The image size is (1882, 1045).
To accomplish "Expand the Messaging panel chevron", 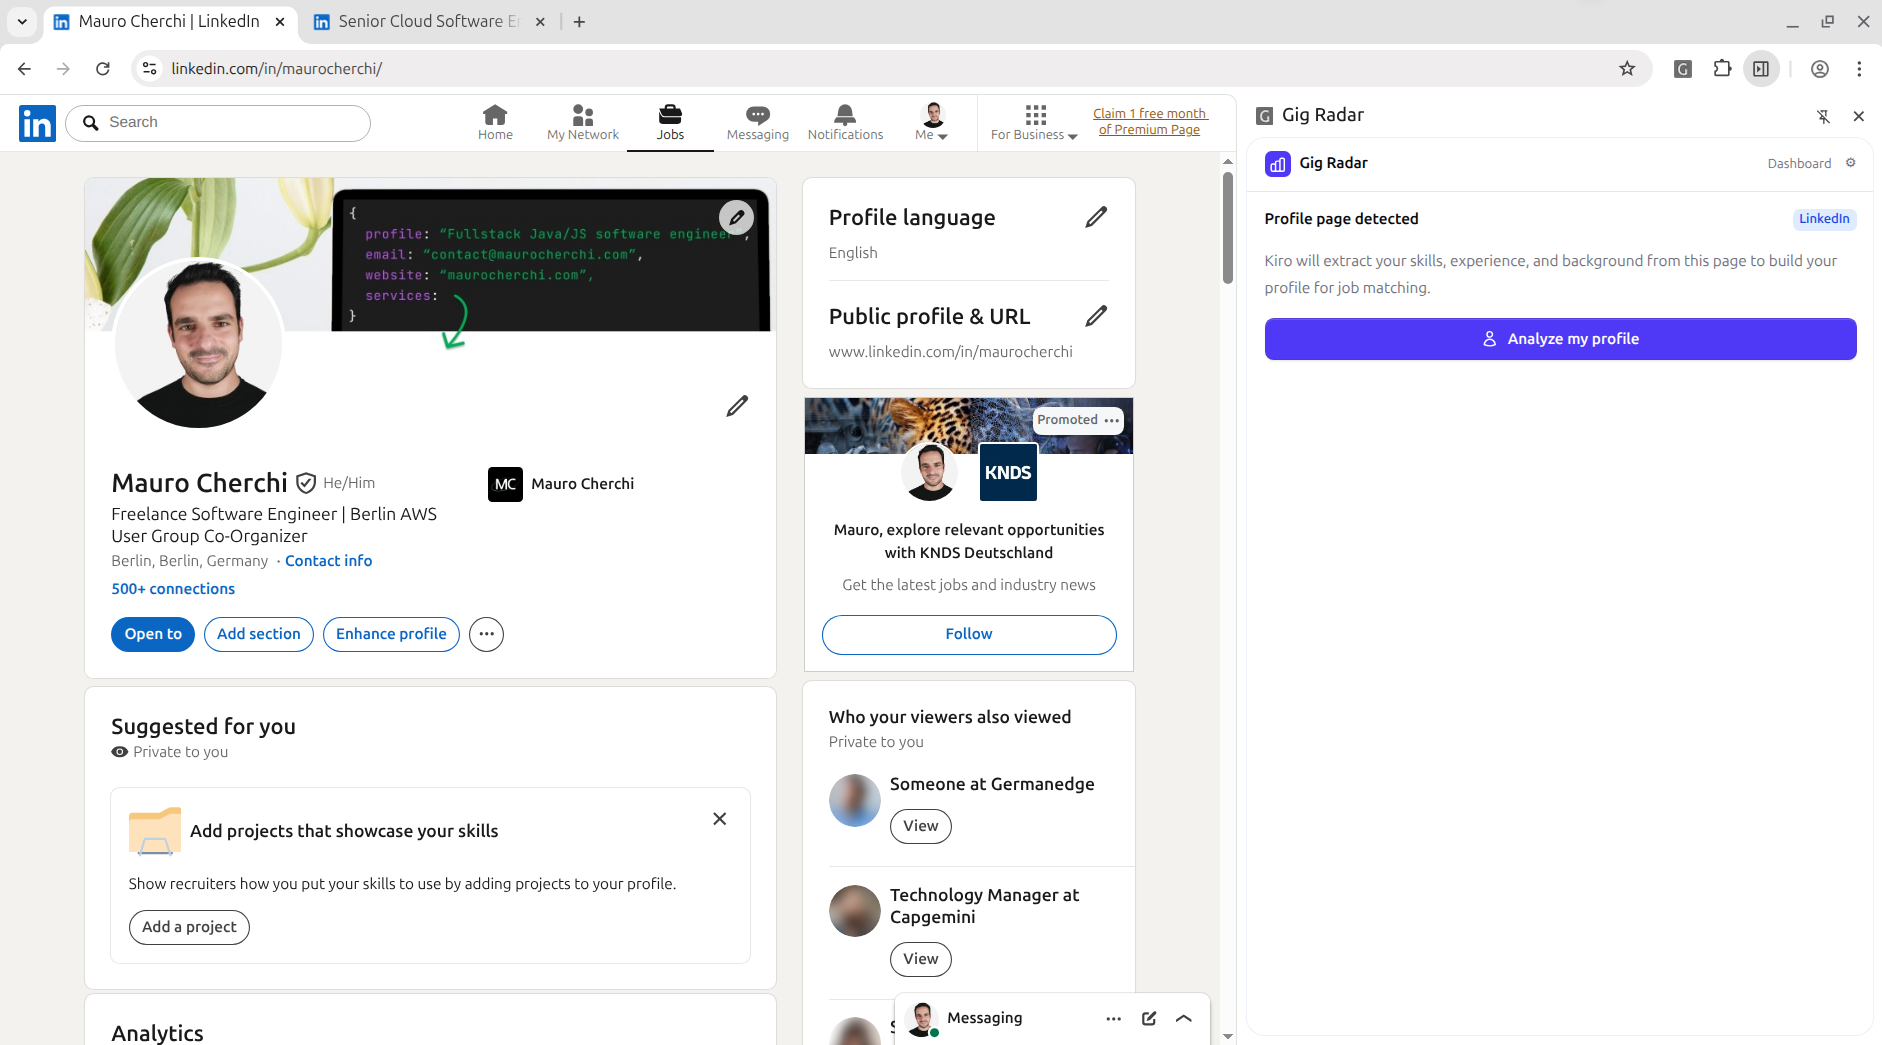I will (1184, 1018).
